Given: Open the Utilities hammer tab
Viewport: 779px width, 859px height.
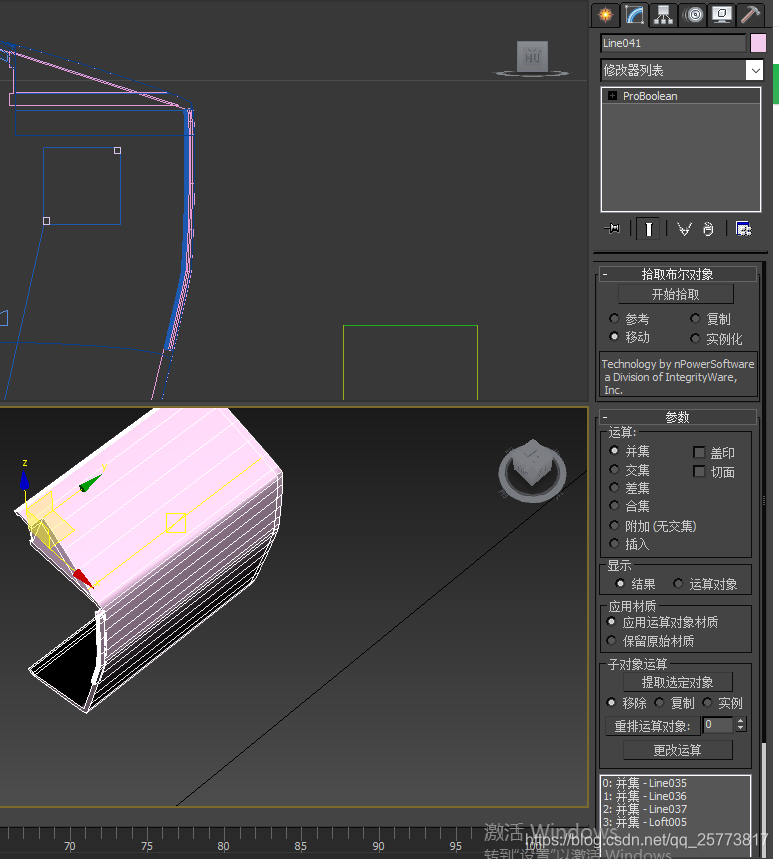Looking at the screenshot, I should click(x=750, y=14).
